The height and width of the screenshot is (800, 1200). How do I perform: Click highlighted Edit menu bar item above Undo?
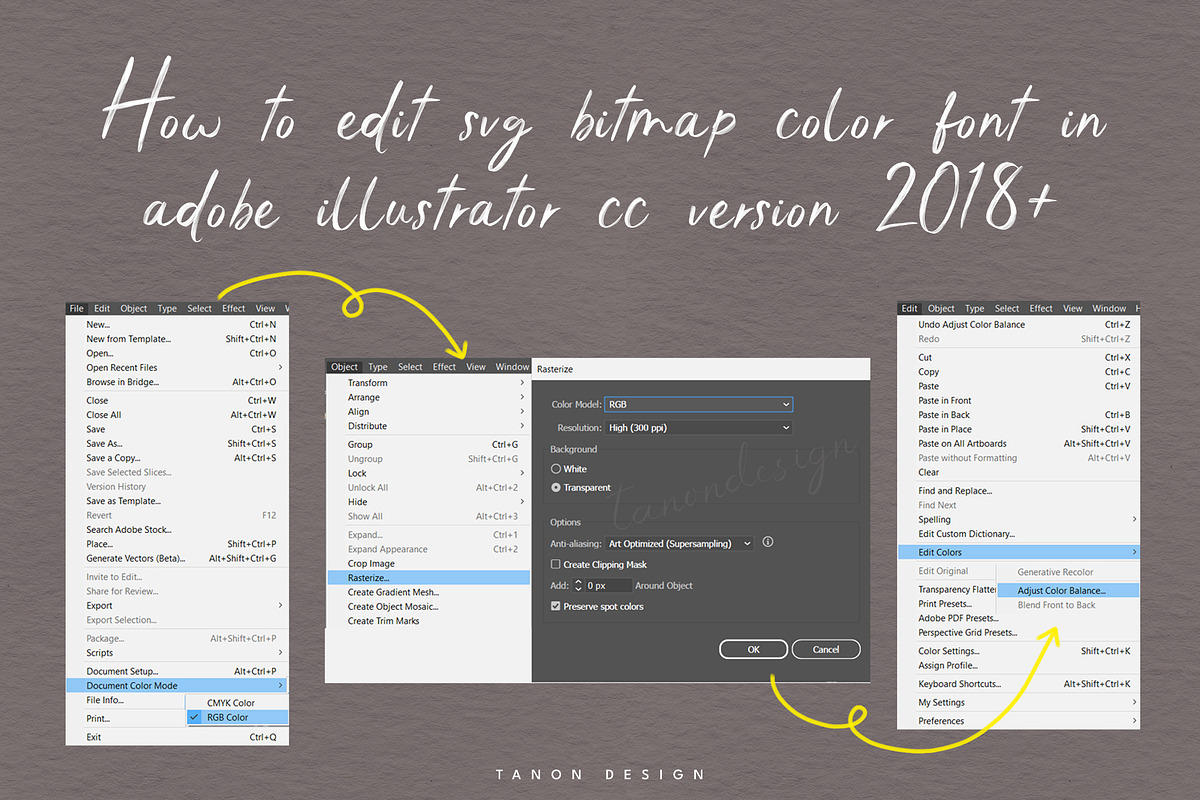909,309
